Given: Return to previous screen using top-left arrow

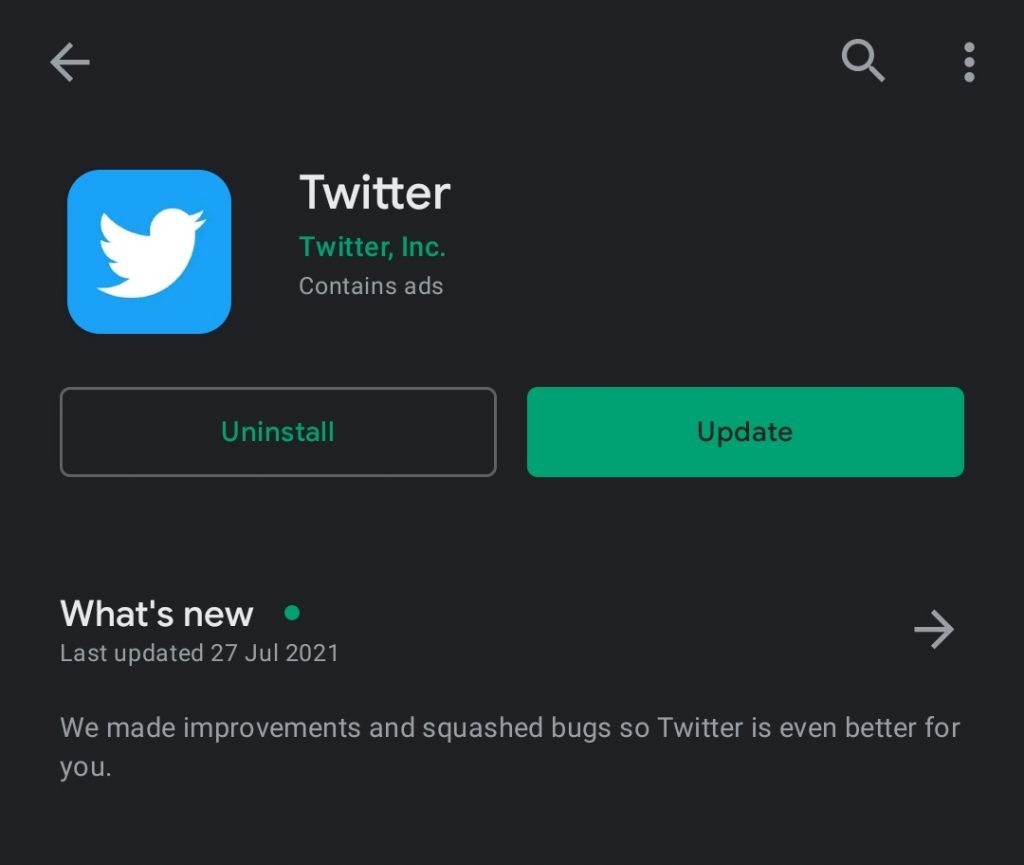Looking at the screenshot, I should coord(70,63).
